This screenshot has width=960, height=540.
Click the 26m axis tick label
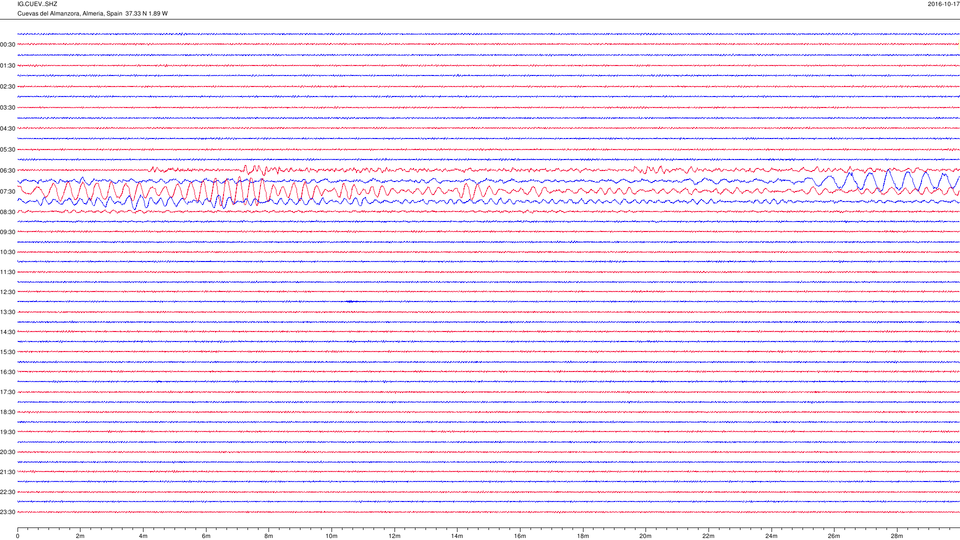pyautogui.click(x=834, y=536)
